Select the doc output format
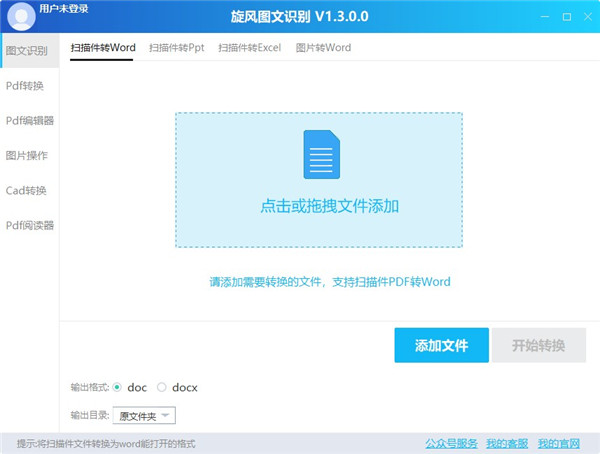 tap(118, 387)
